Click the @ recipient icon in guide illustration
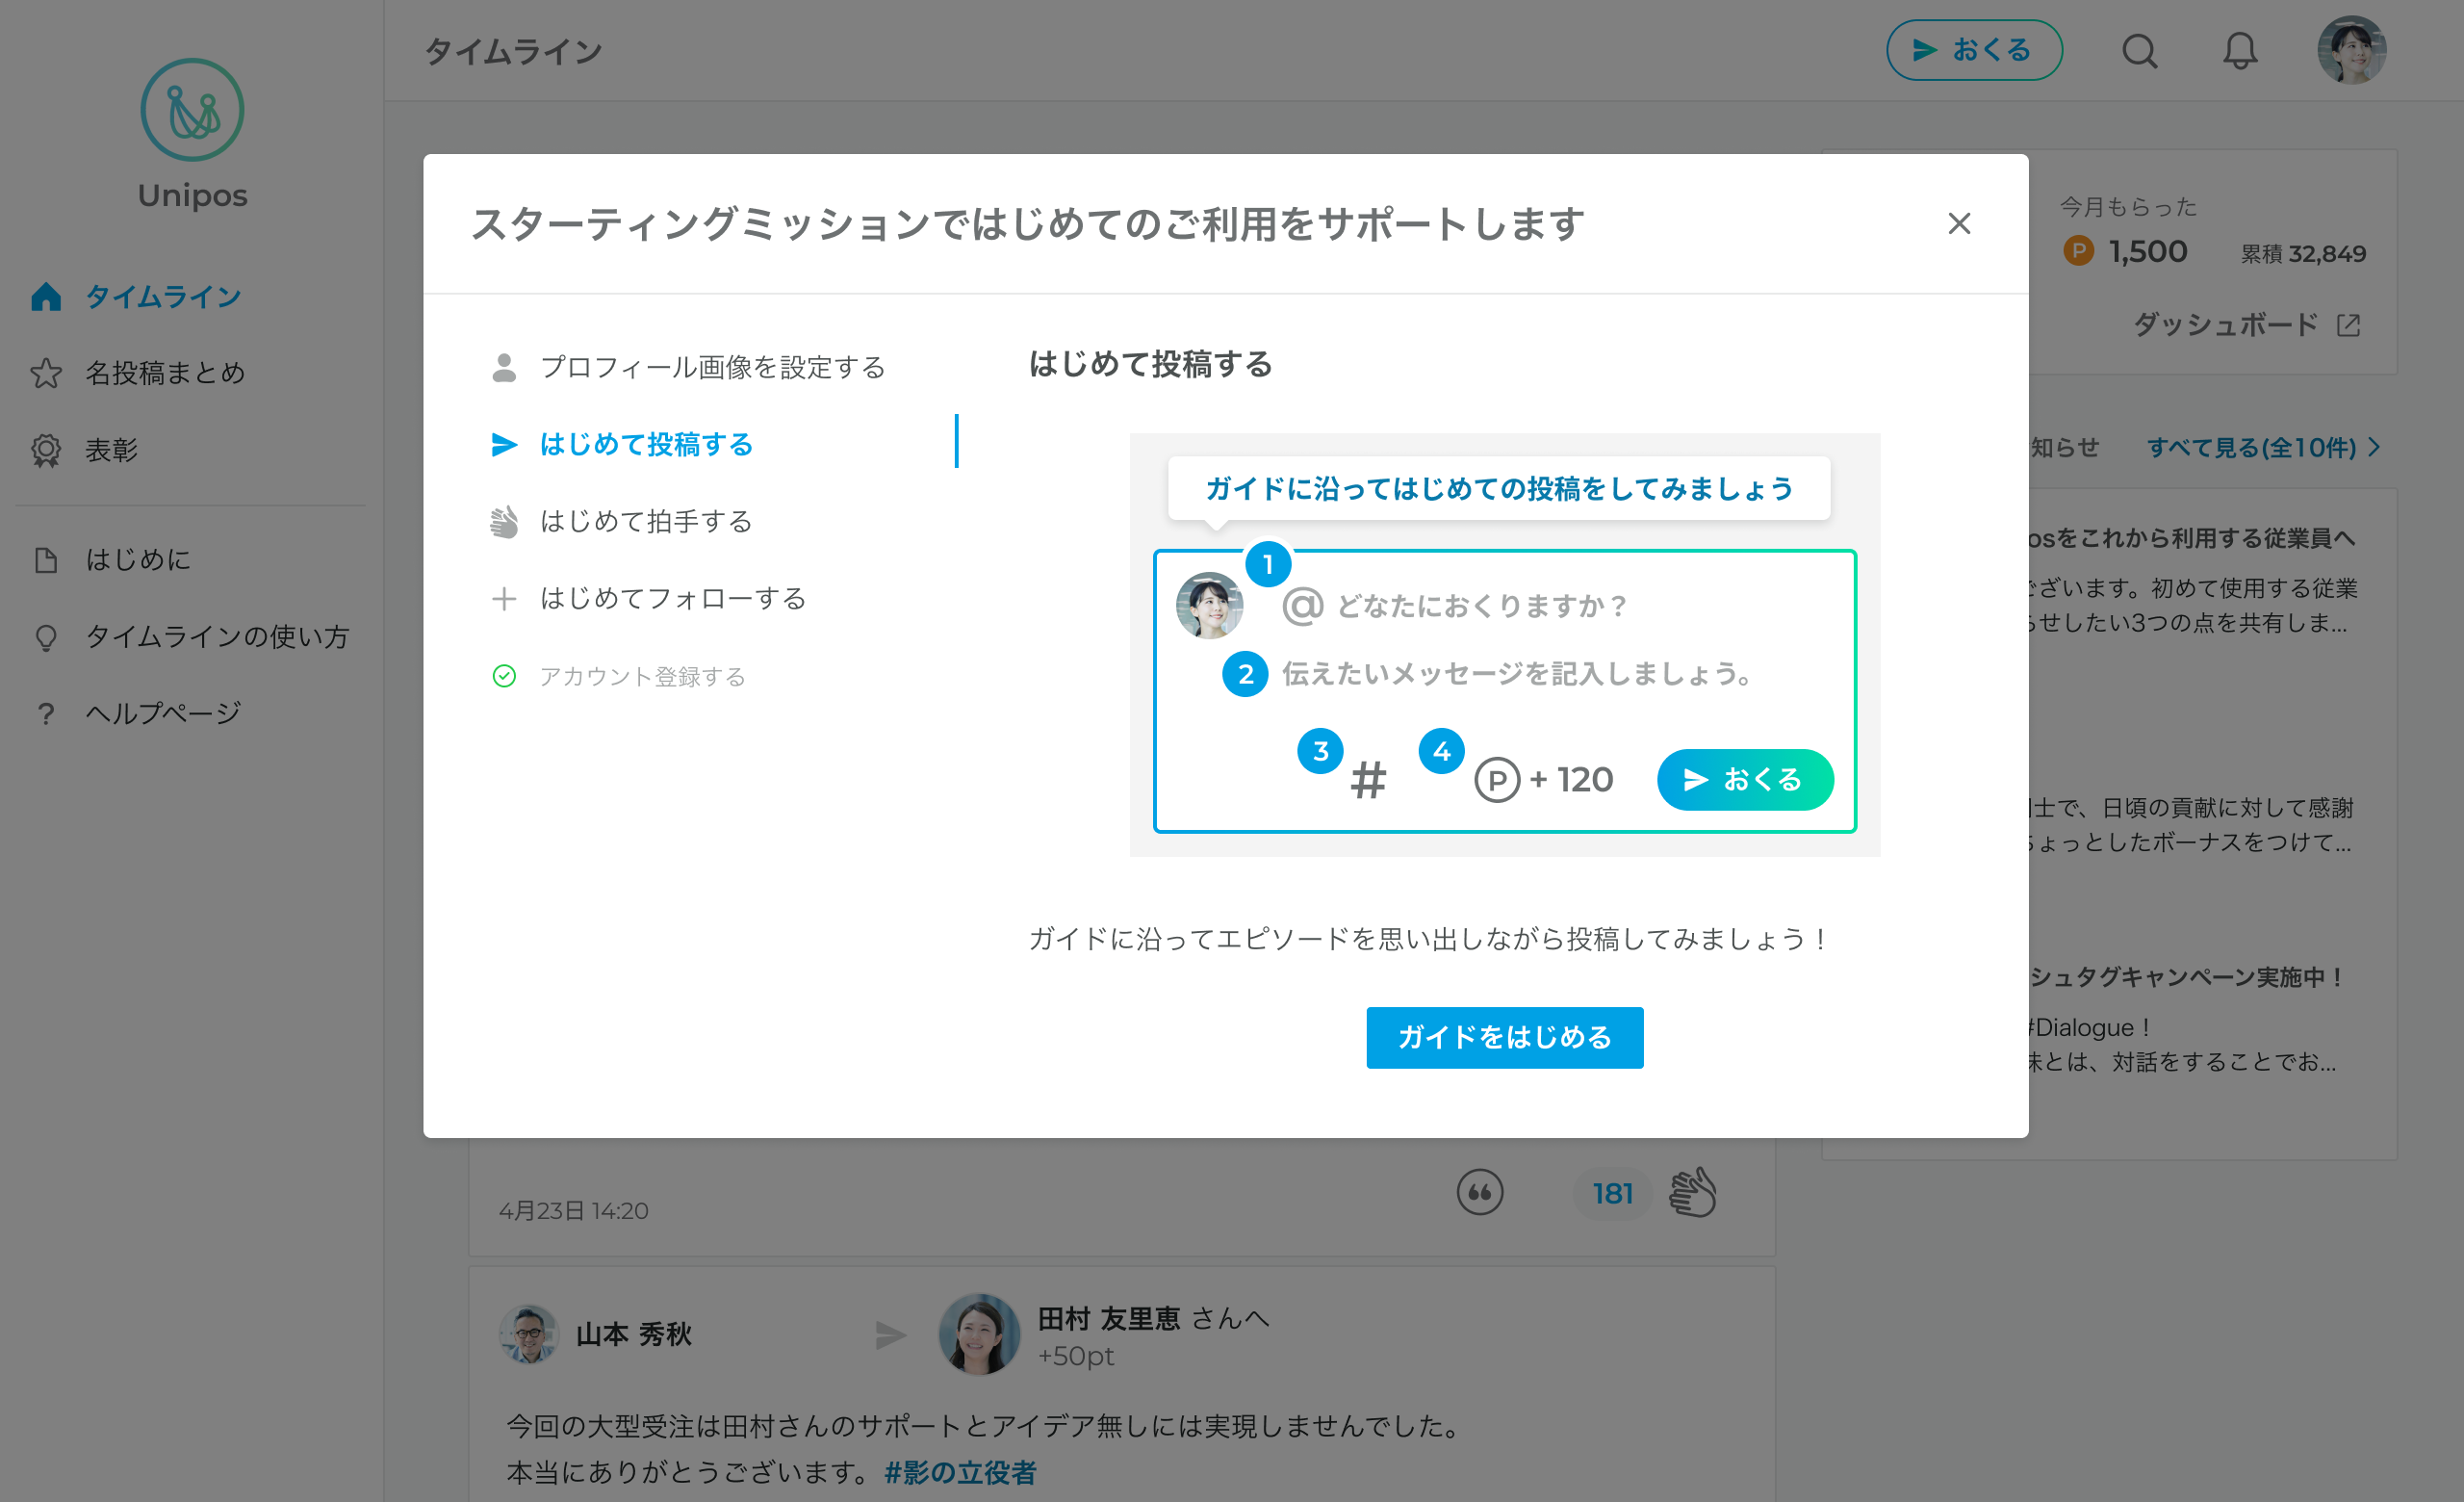Image resolution: width=2464 pixels, height=1502 pixels. (x=1302, y=606)
